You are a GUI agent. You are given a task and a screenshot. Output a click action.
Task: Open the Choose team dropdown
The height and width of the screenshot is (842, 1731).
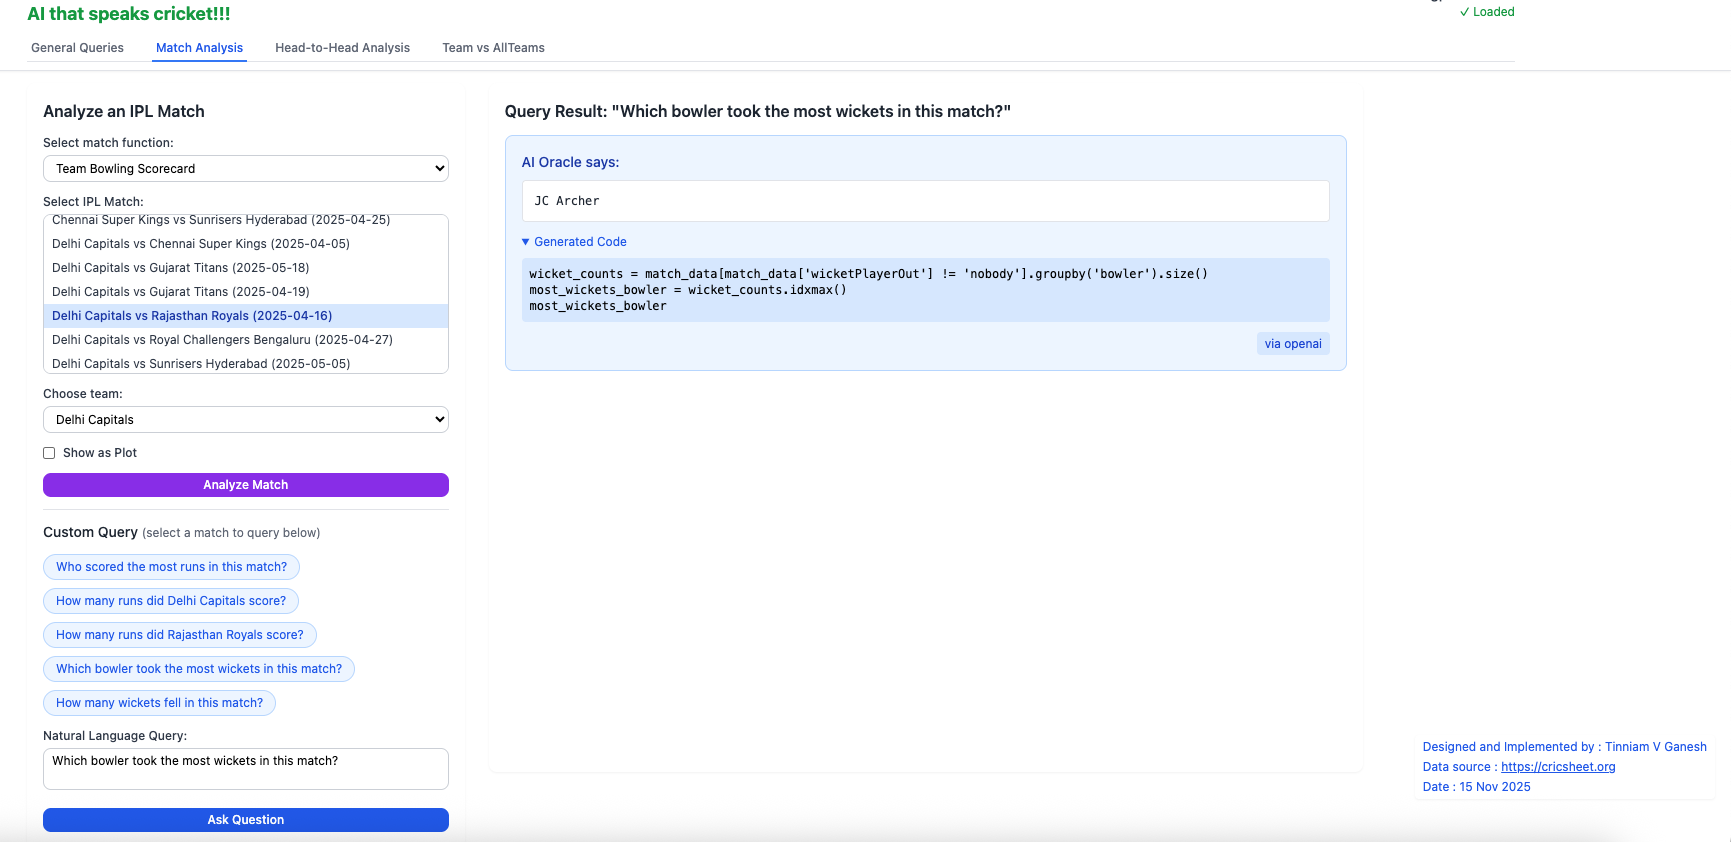click(x=245, y=420)
